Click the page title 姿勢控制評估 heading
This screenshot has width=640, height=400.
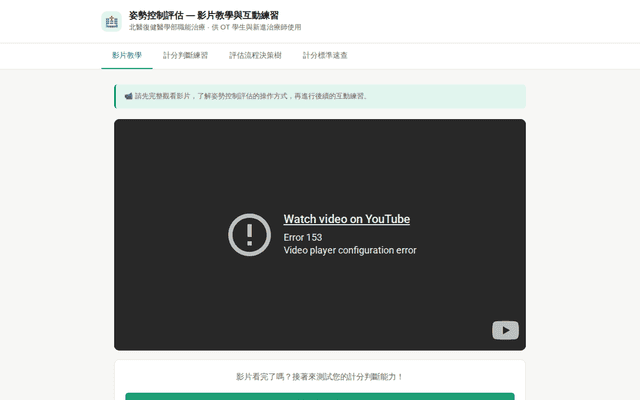tap(204, 16)
